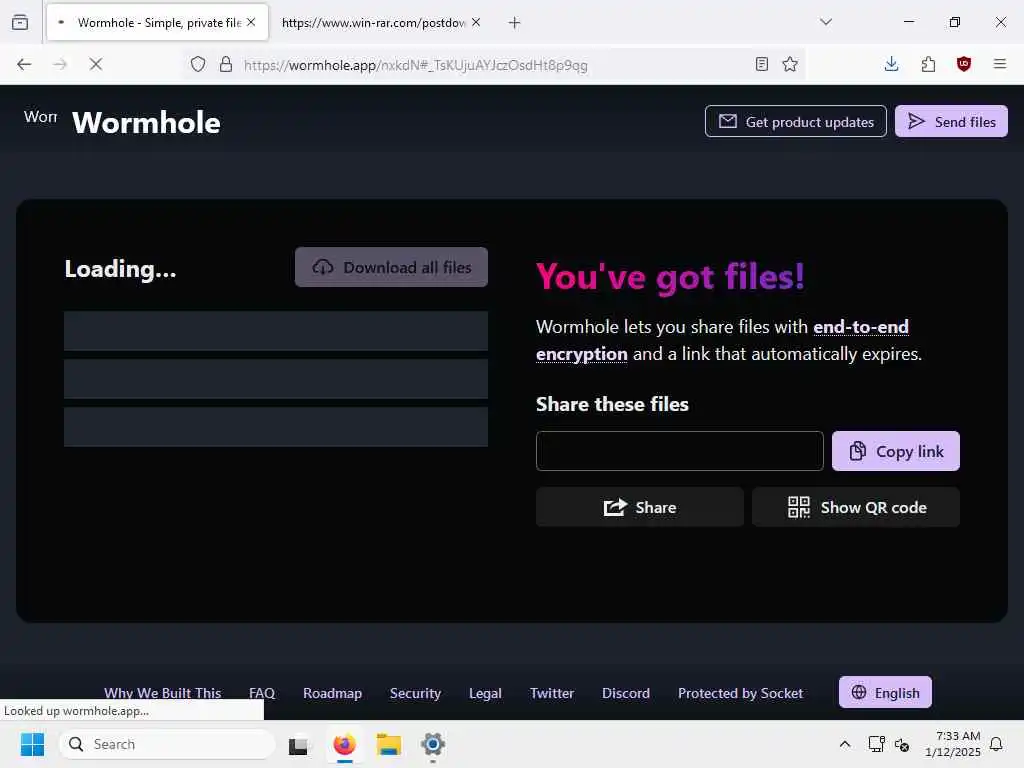The image size is (1024, 768).
Task: Open File Explorer from the taskbar
Action: [389, 744]
